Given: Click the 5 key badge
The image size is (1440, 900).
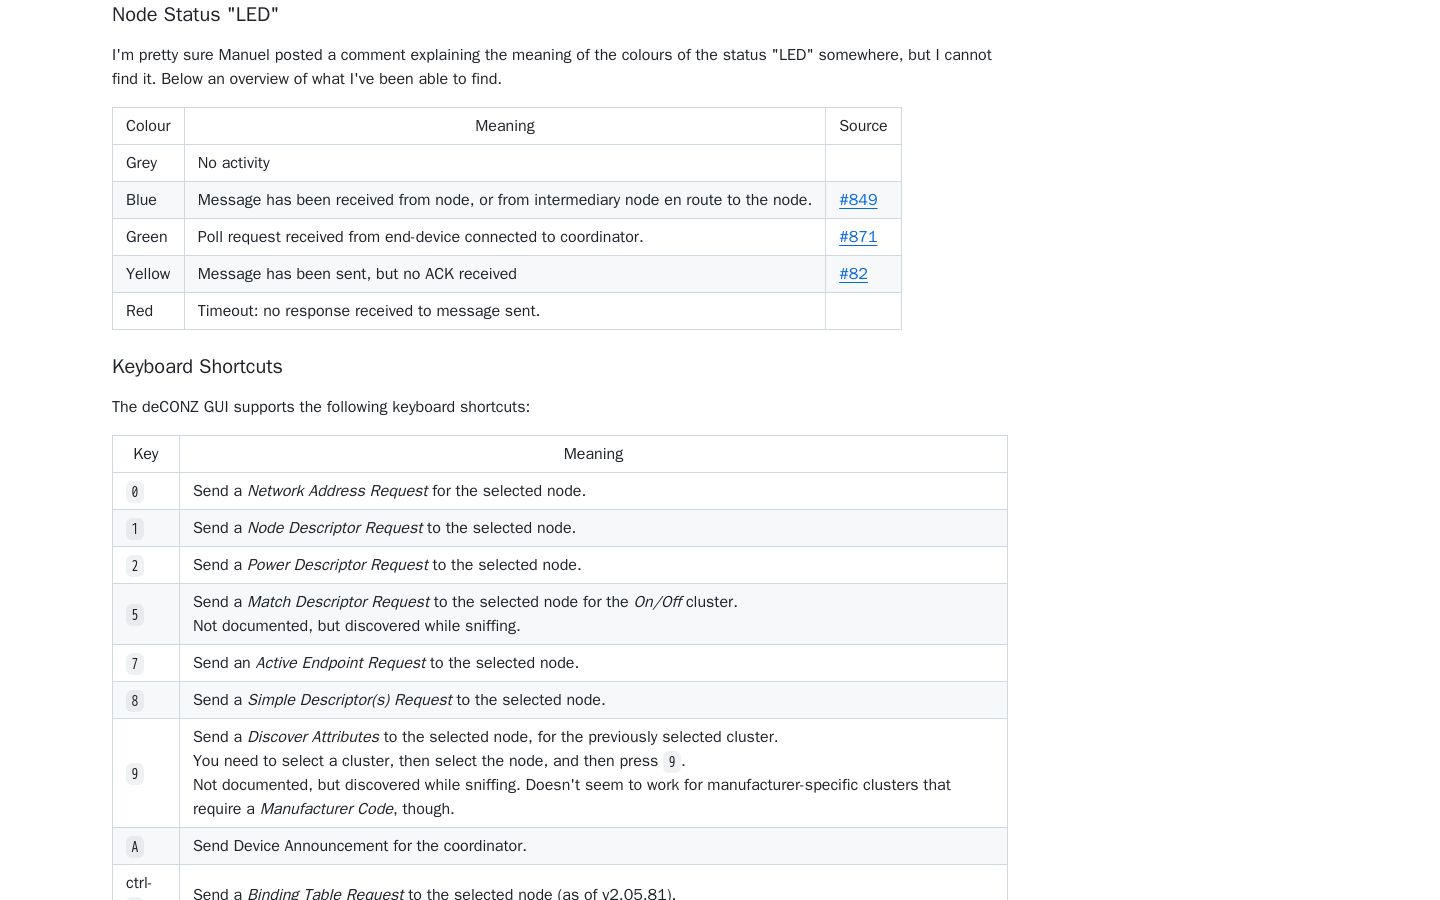Looking at the screenshot, I should [135, 615].
